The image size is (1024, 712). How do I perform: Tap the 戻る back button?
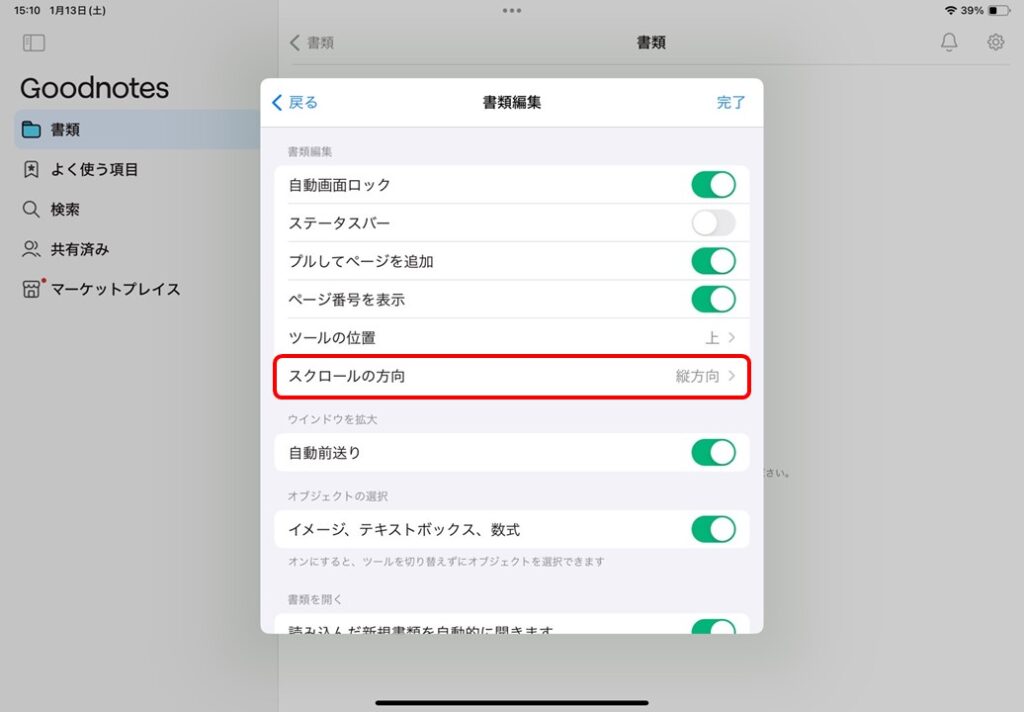[295, 103]
